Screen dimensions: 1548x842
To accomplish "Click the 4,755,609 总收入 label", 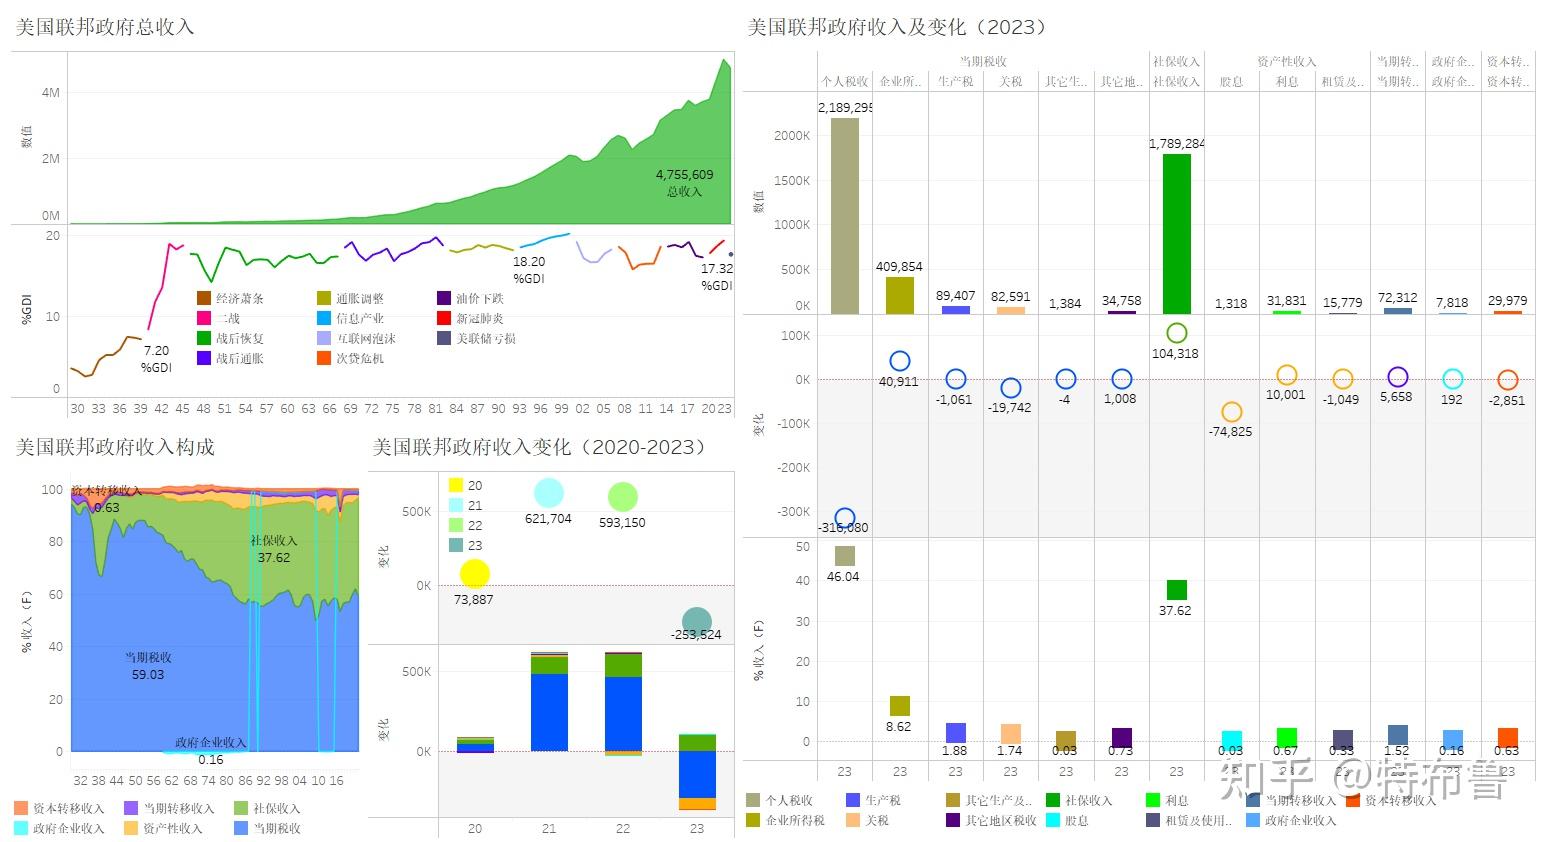I will (685, 183).
